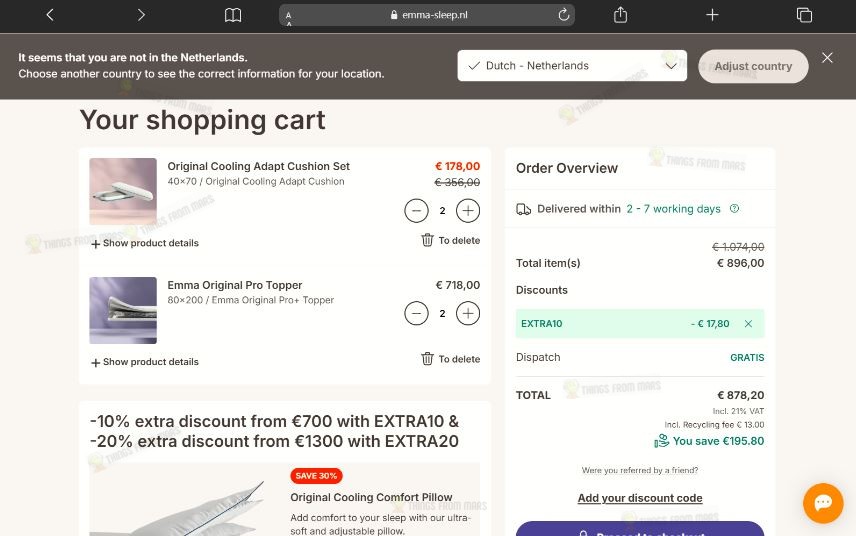Increase quantity of Original Cooling Adapt Cushion Set
Viewport: 856px width, 536px height.
pos(468,211)
